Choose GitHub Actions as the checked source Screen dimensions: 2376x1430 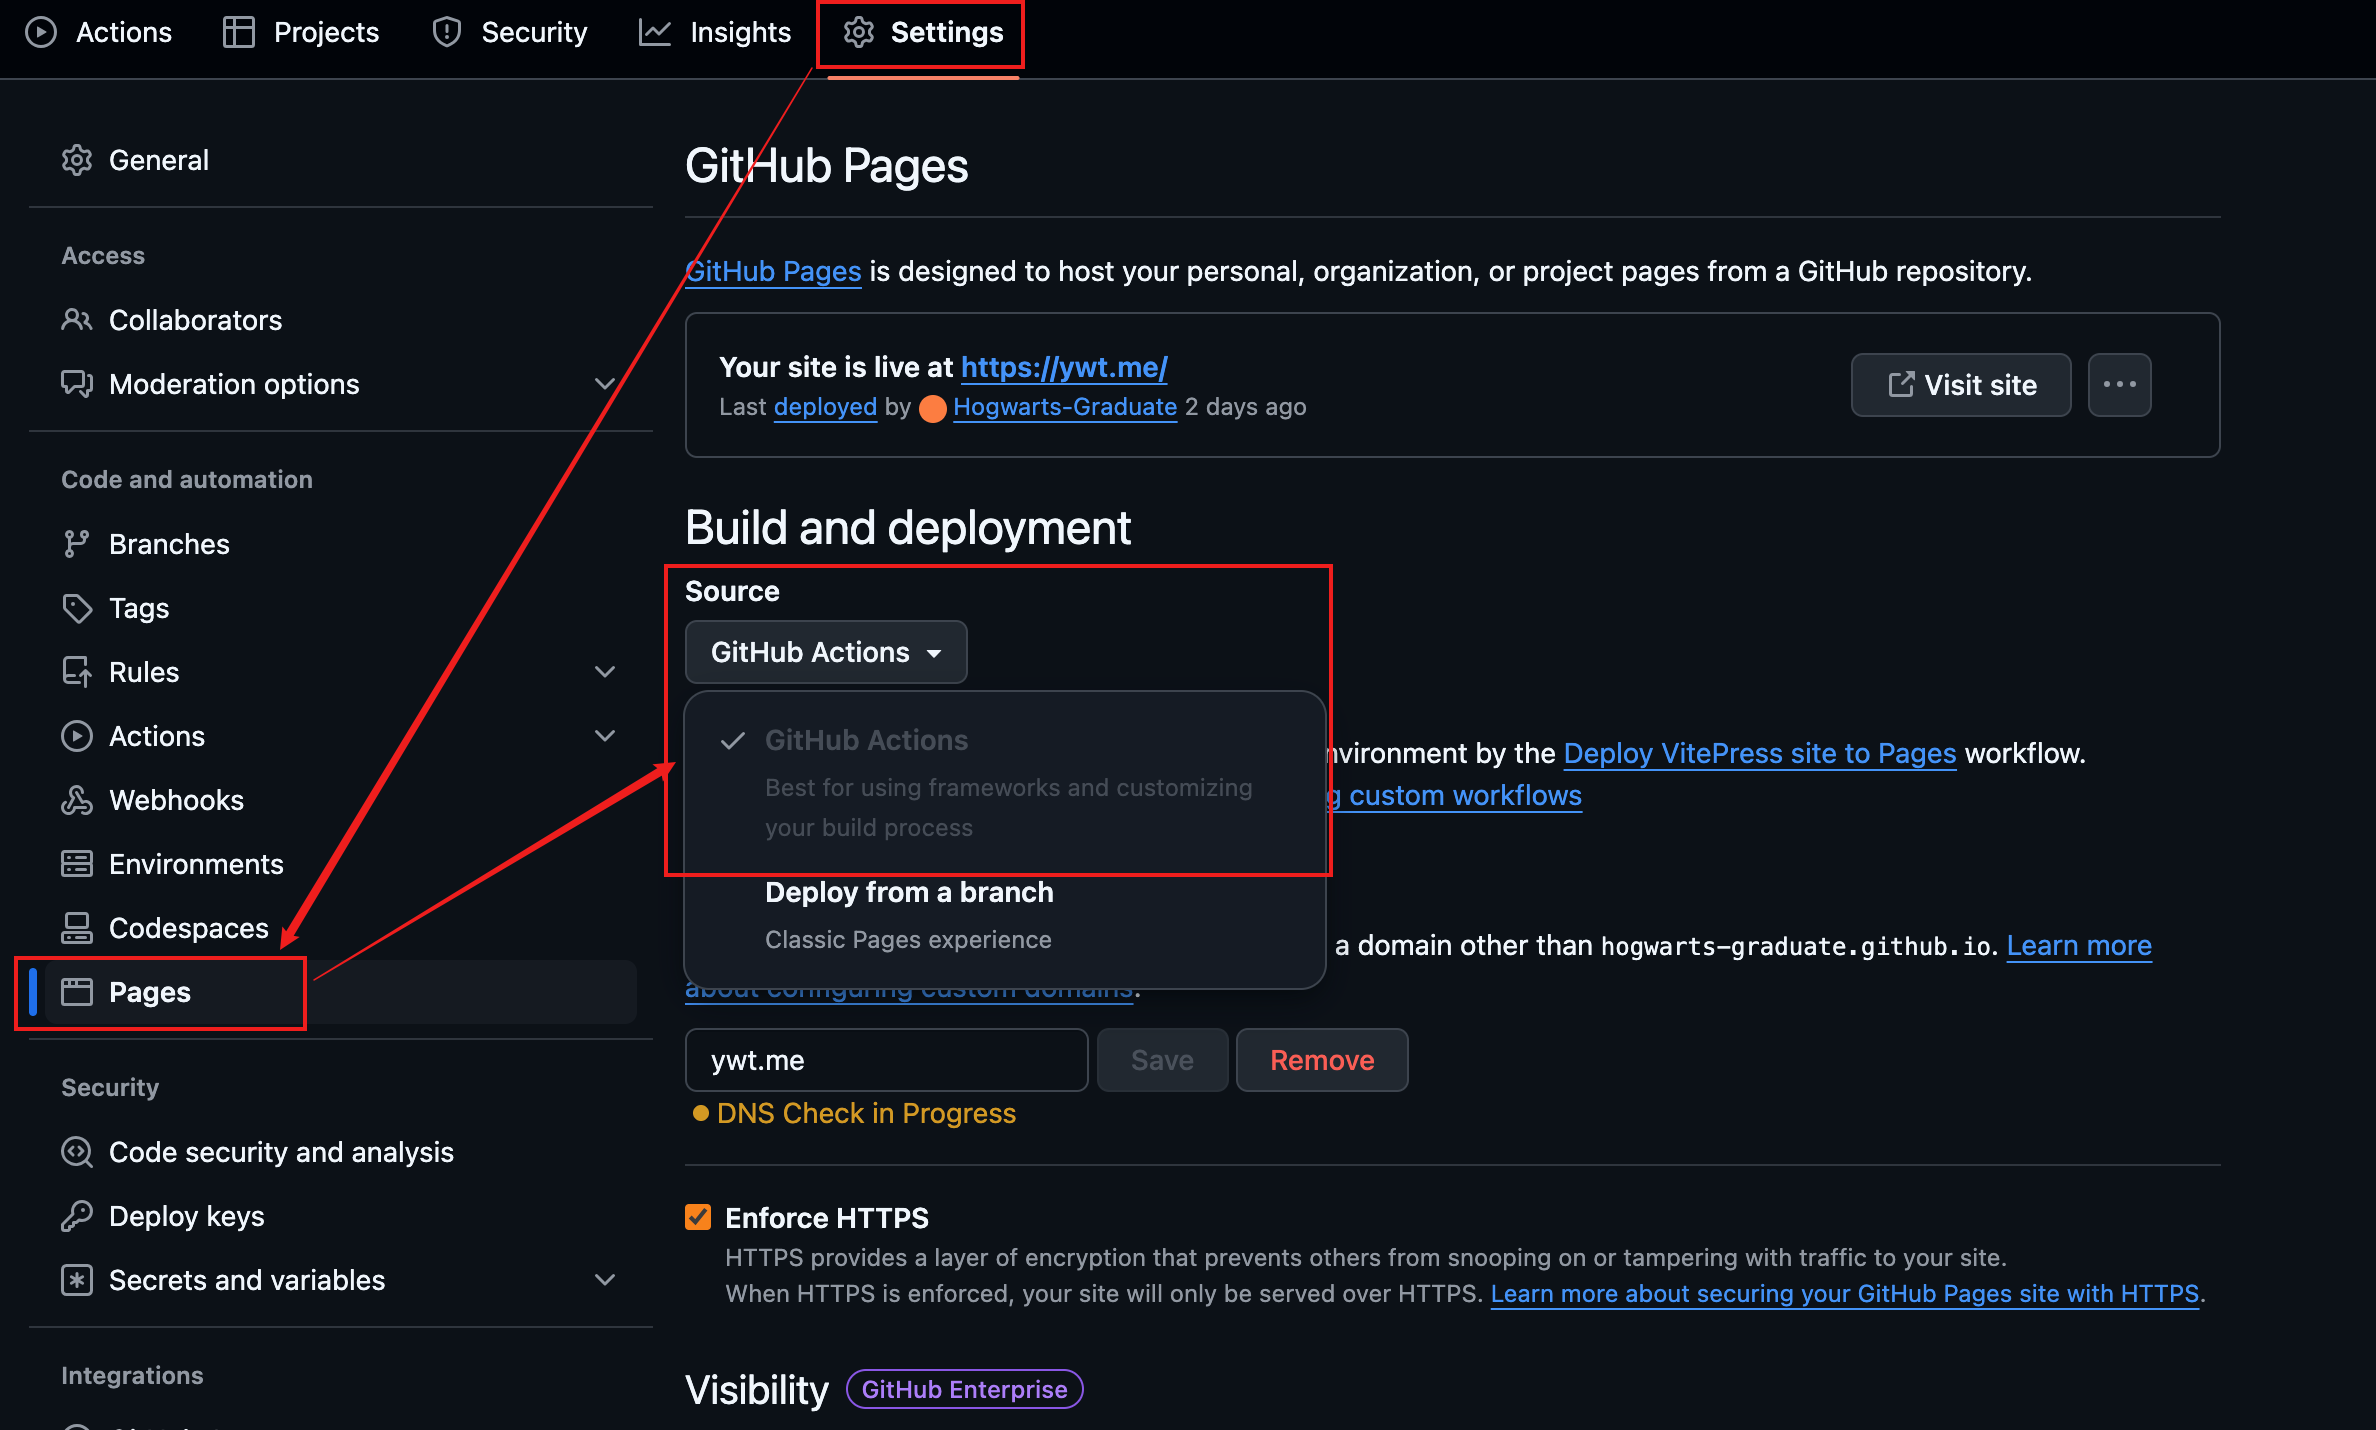pos(866,740)
